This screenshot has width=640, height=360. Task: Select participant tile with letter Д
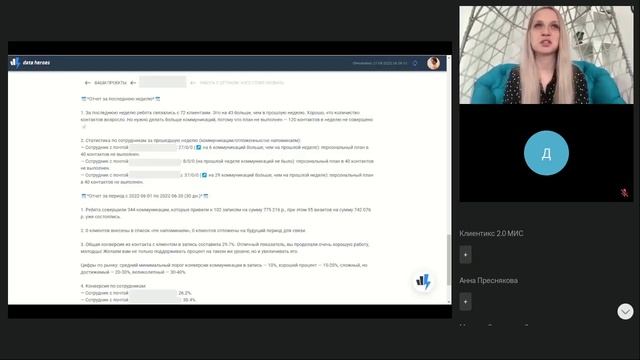coord(546,153)
